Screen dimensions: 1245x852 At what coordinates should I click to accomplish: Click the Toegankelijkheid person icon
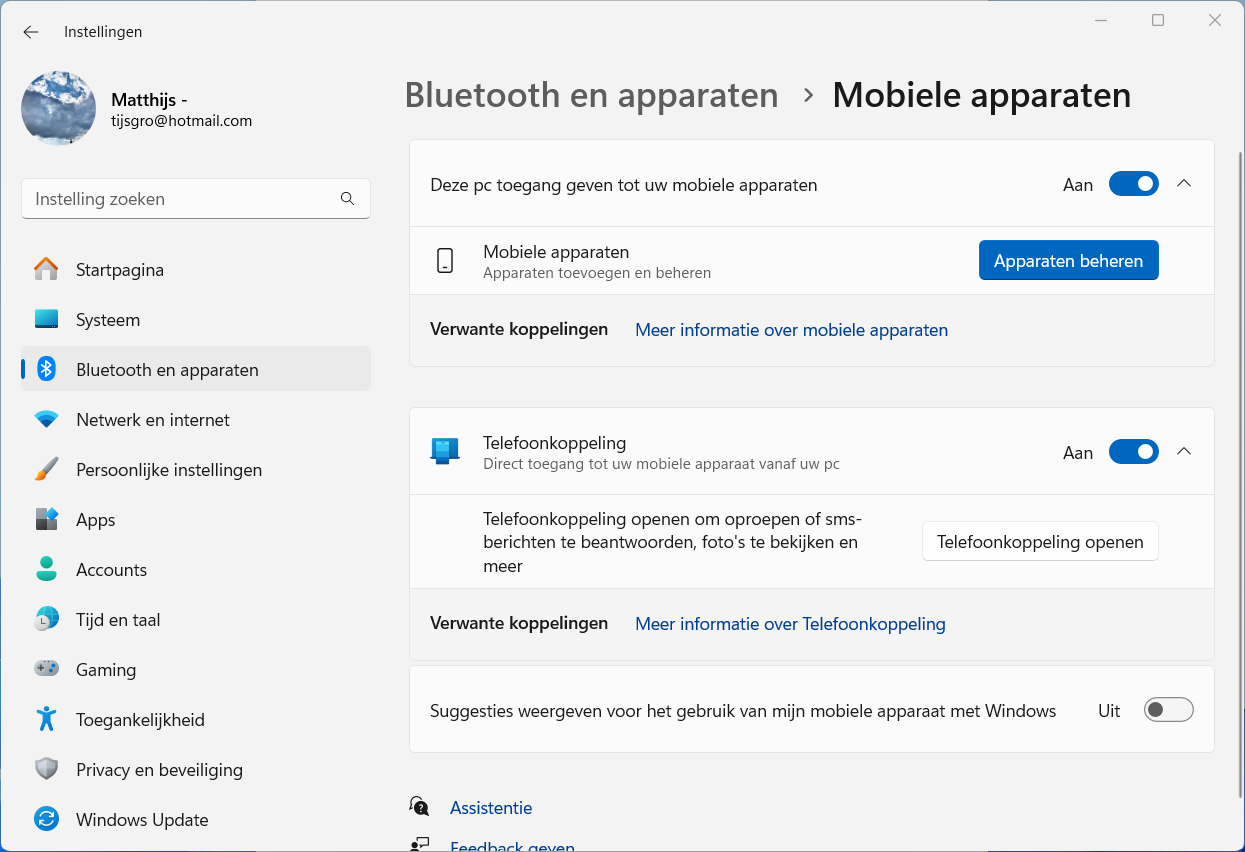[x=46, y=720]
